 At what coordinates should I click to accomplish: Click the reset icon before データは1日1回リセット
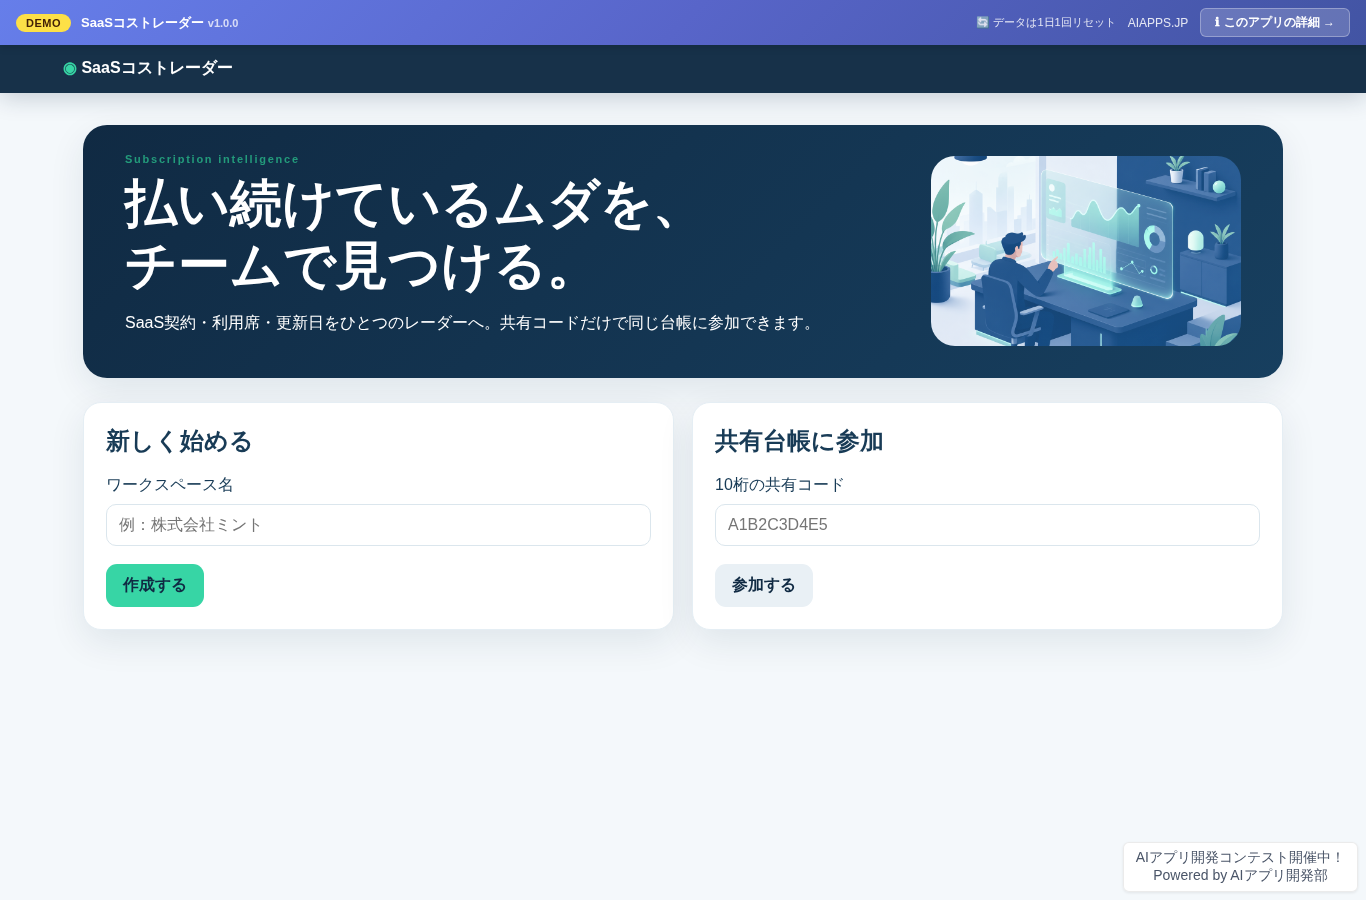pos(982,22)
